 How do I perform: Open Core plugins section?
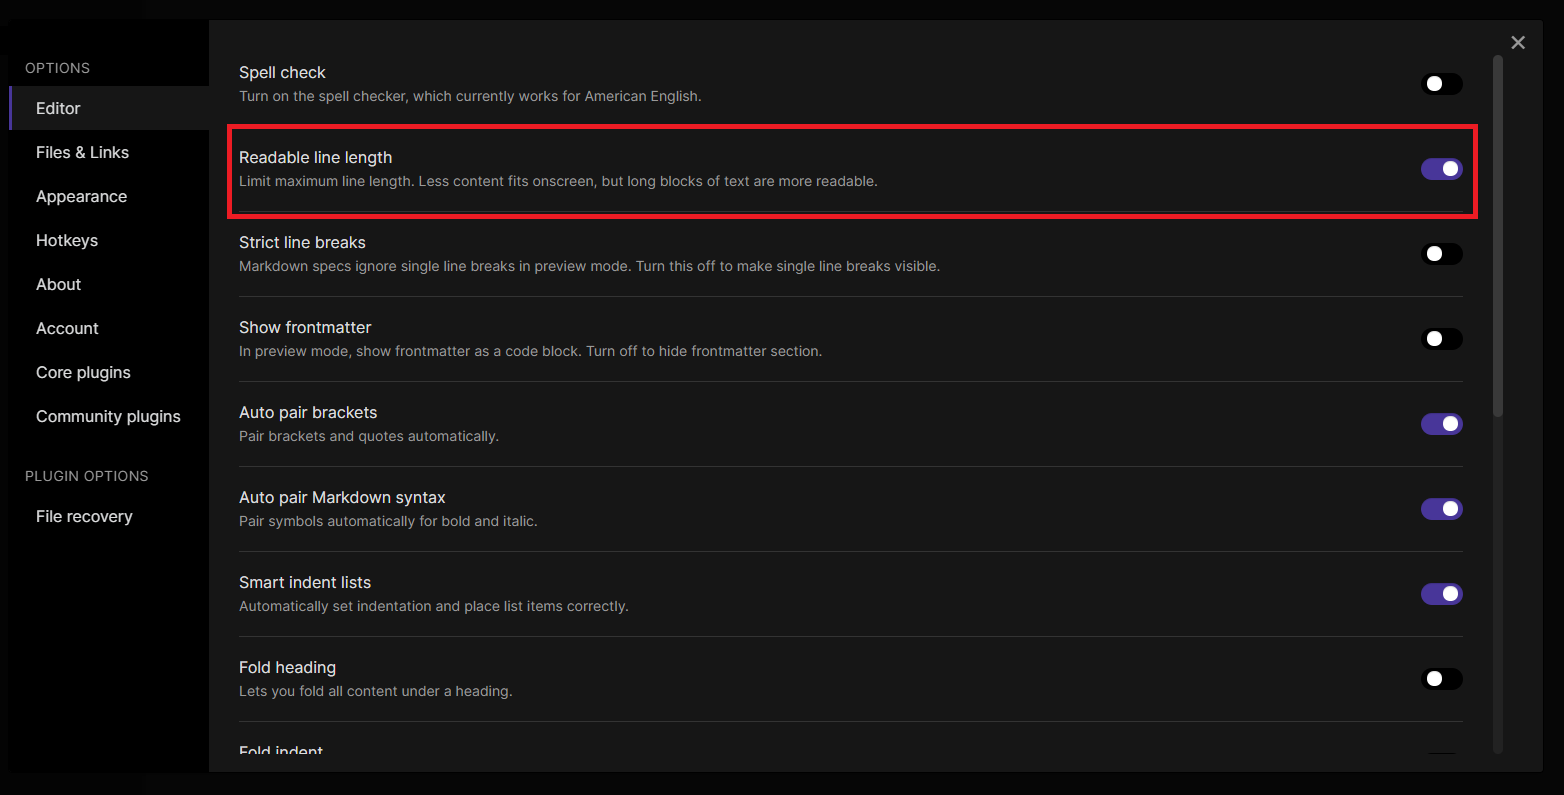[83, 372]
